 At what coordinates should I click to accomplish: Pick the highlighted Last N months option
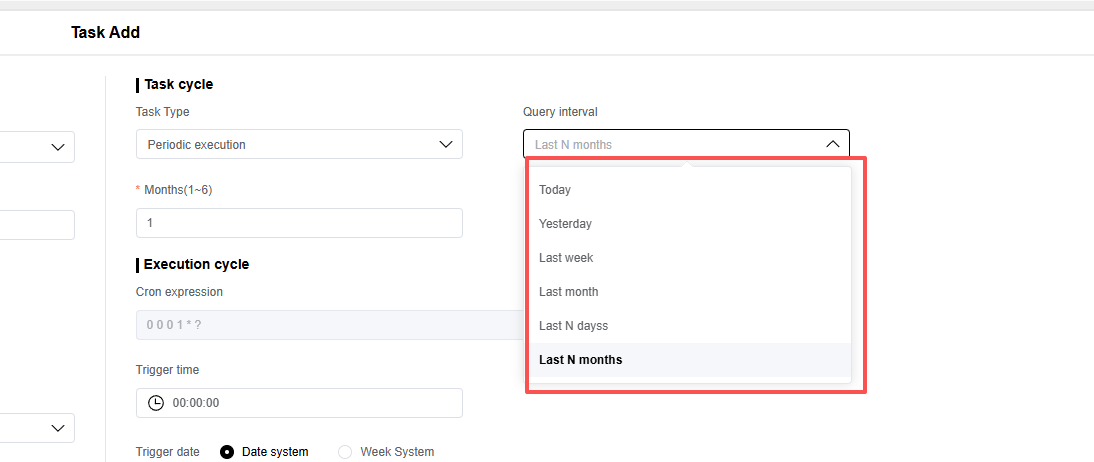580,360
